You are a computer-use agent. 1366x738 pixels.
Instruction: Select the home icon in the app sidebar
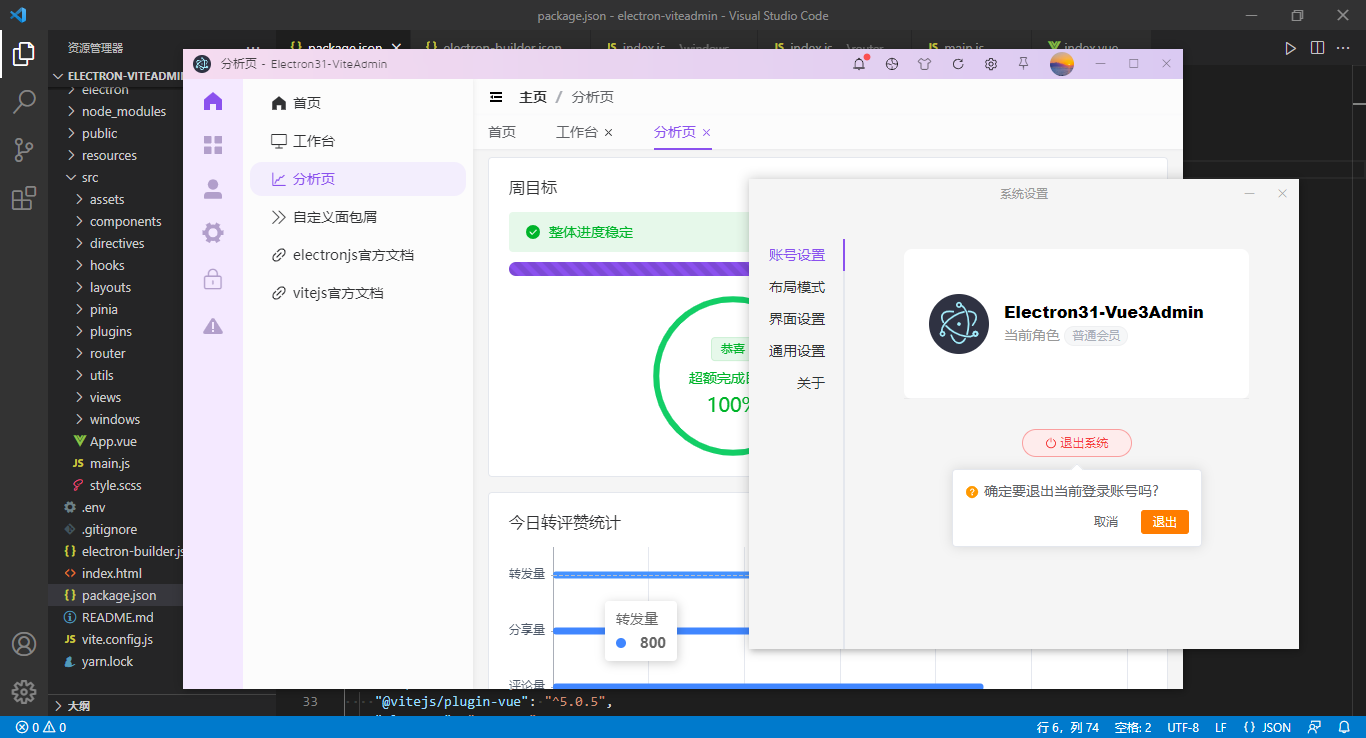point(212,100)
